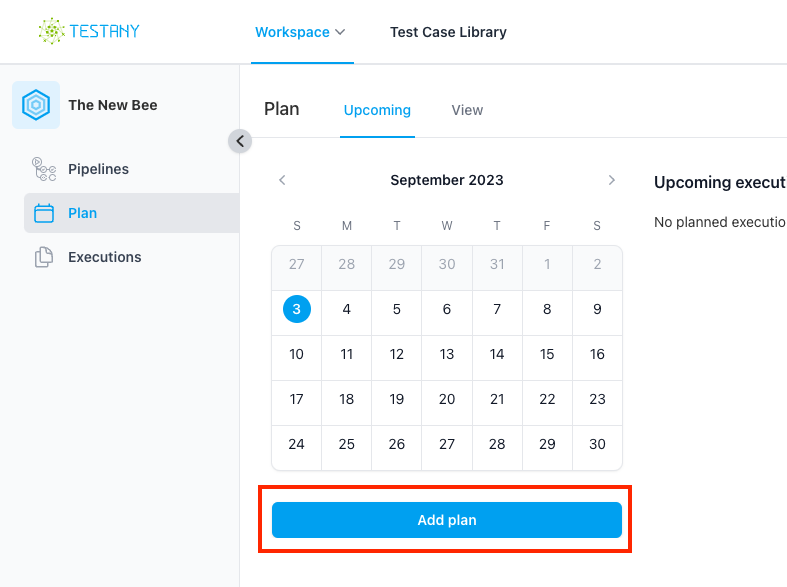Click the Testany logo icon
Screen dimensions: 787x587
(x=52, y=31)
